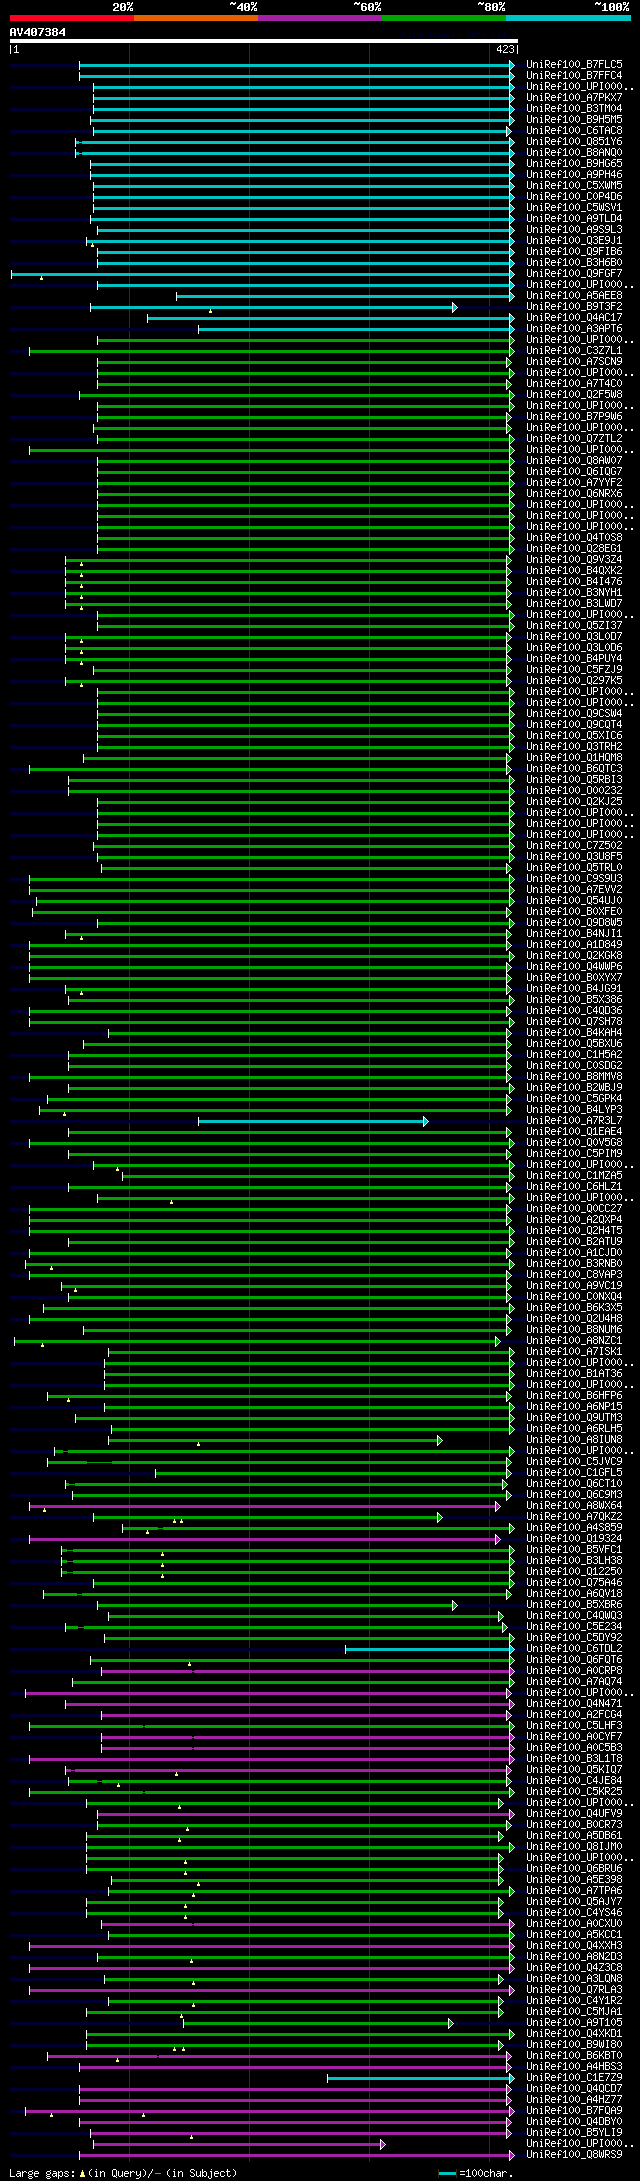The width and height of the screenshot is (640, 2181).
Task: Select the UniRef100_C3ZYL1 label
Action: [574, 351]
